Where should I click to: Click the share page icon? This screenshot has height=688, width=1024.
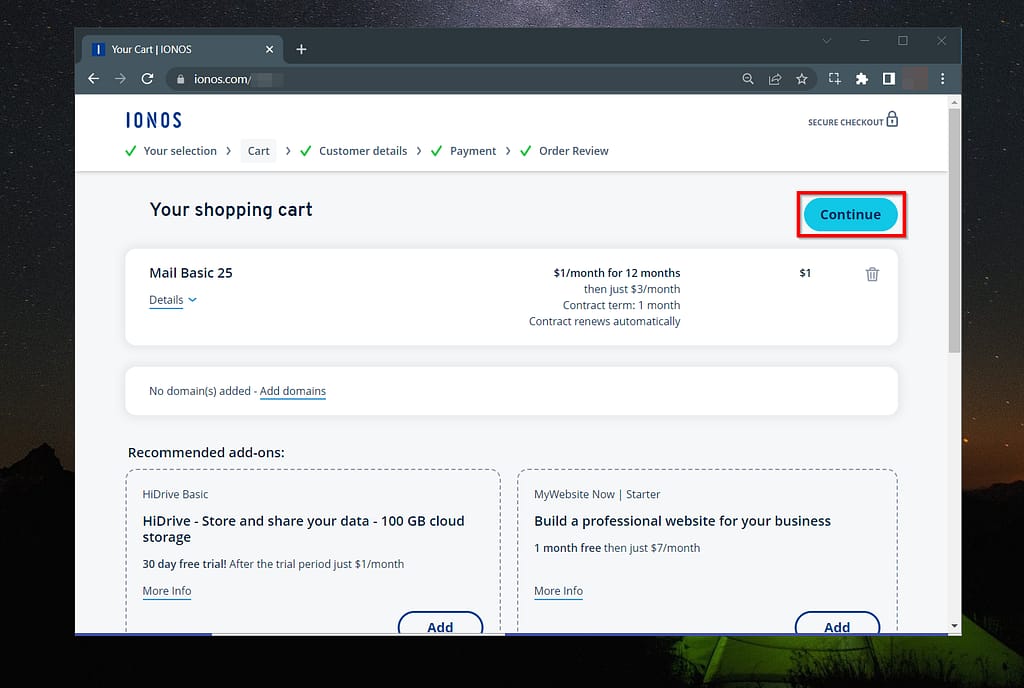click(775, 79)
